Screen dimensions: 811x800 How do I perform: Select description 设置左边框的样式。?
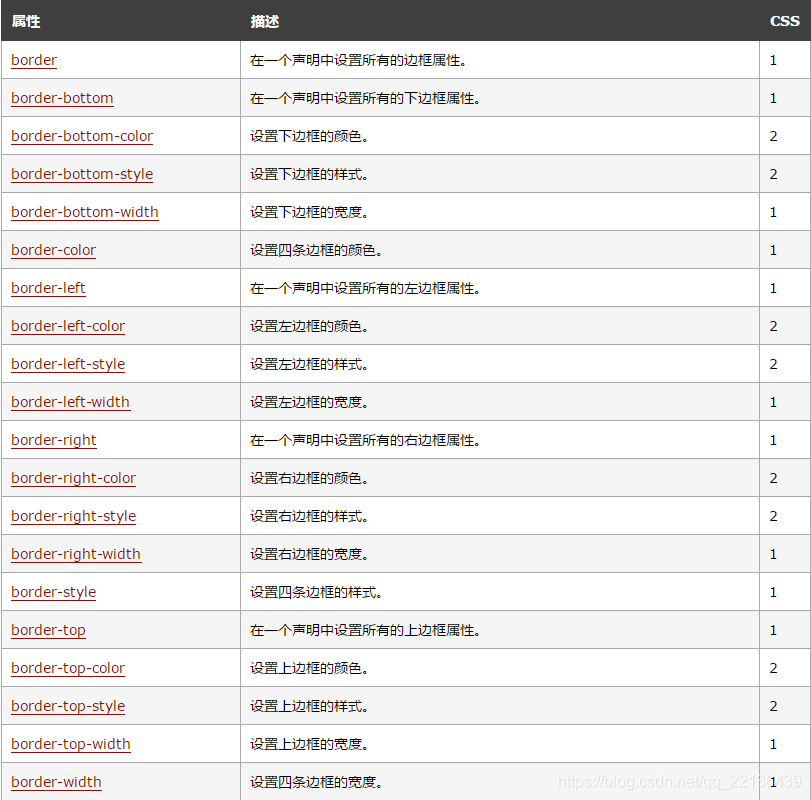click(x=309, y=365)
